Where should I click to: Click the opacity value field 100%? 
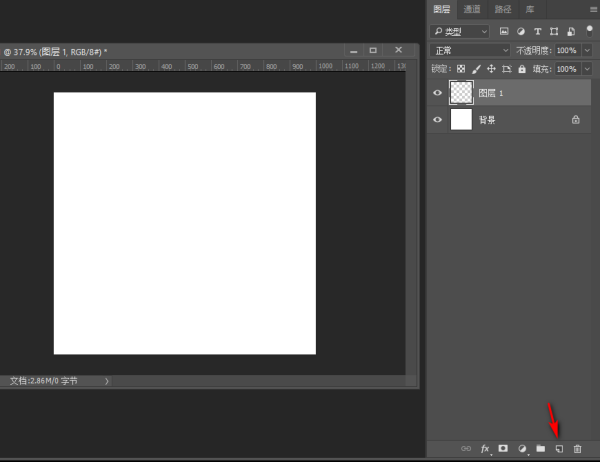click(x=568, y=50)
